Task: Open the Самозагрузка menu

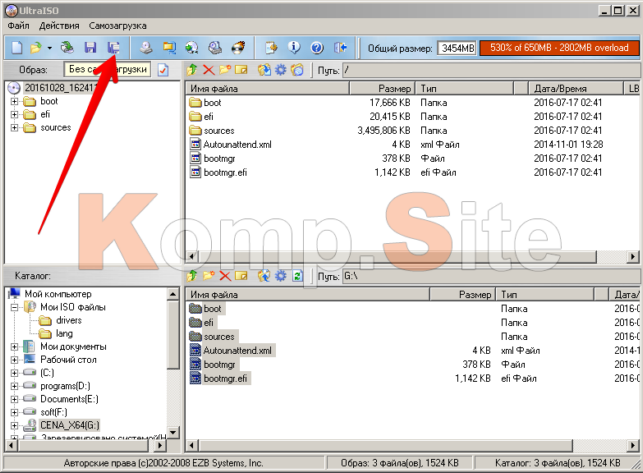Action: [x=117, y=26]
